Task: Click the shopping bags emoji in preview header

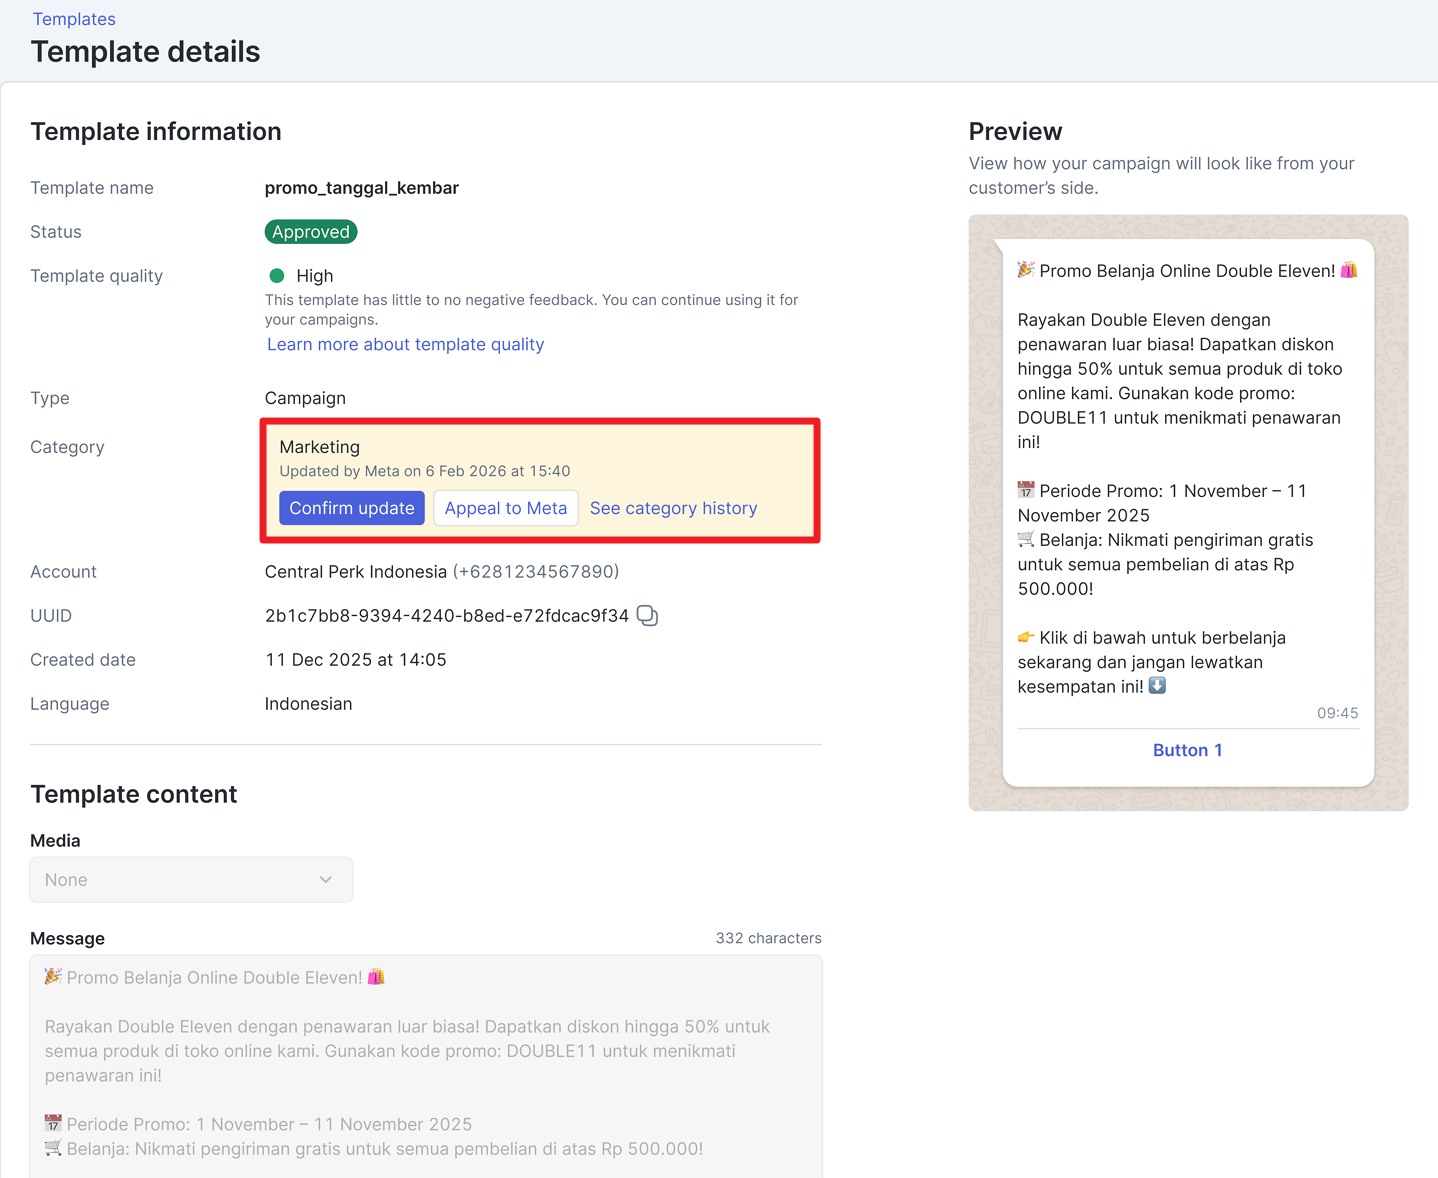Action: coord(1349,270)
